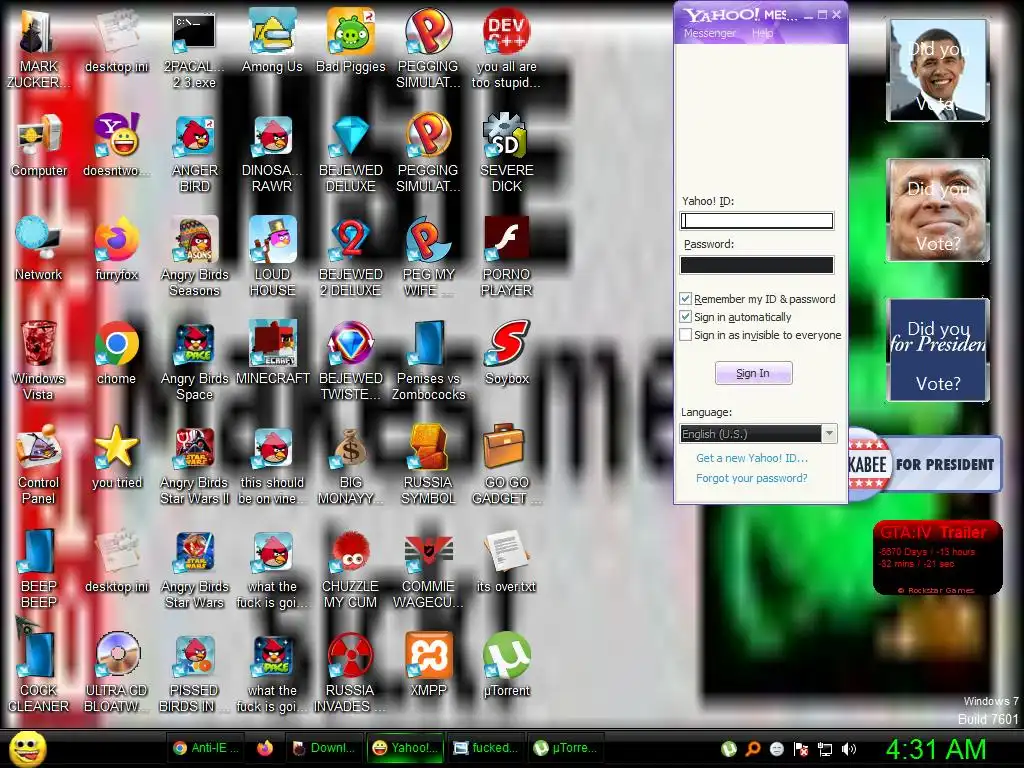Viewport: 1024px width, 768px height.
Task: Open the DEV C++ red icon
Action: (507, 49)
